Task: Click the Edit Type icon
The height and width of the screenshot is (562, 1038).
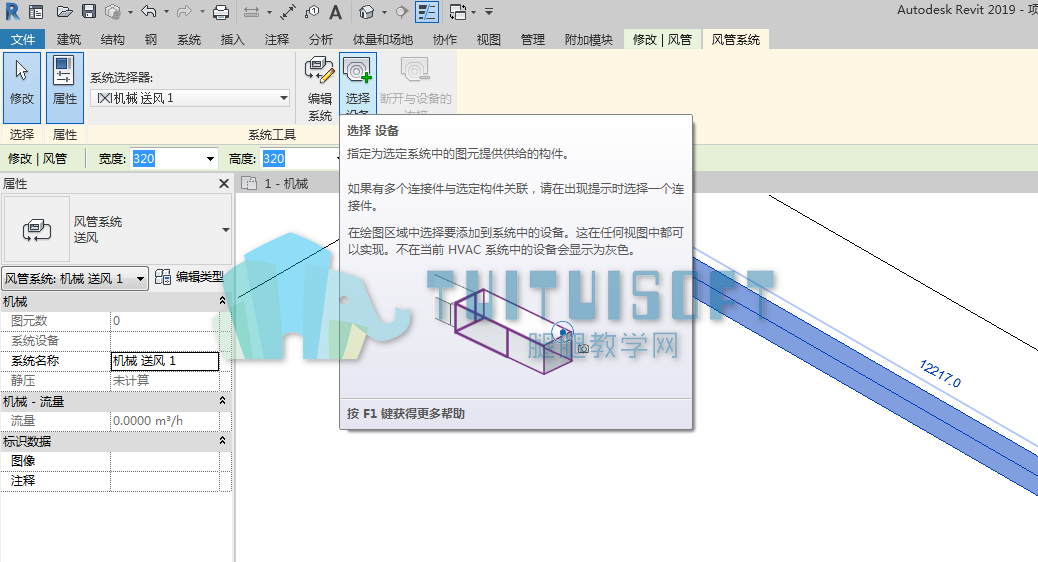Action: (162, 277)
